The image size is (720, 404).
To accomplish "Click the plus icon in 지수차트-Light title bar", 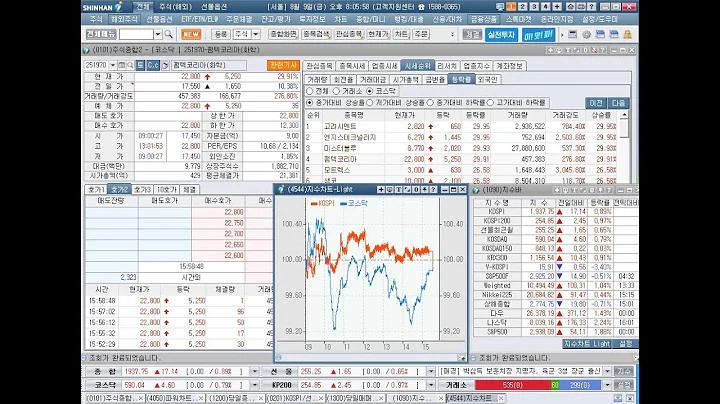I will [381, 190].
